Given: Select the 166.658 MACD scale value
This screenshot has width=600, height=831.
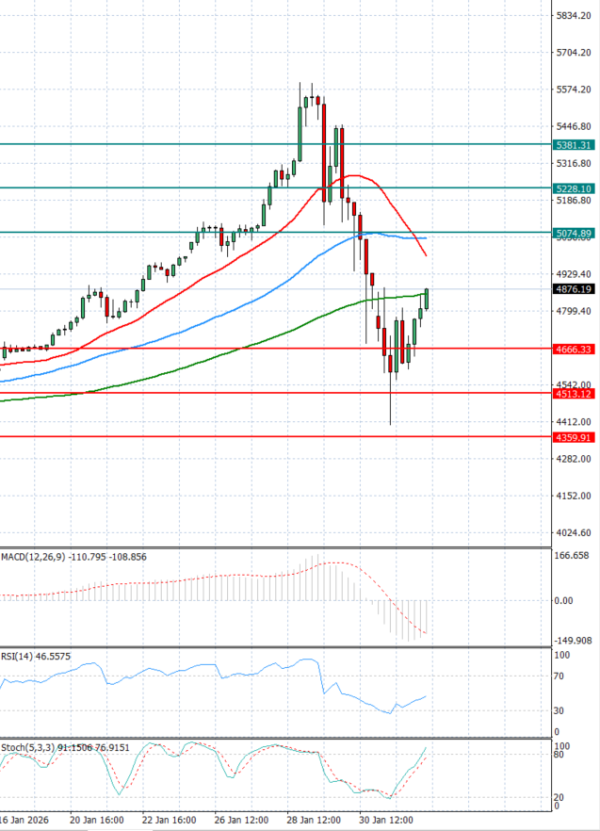Looking at the screenshot, I should click(573, 556).
